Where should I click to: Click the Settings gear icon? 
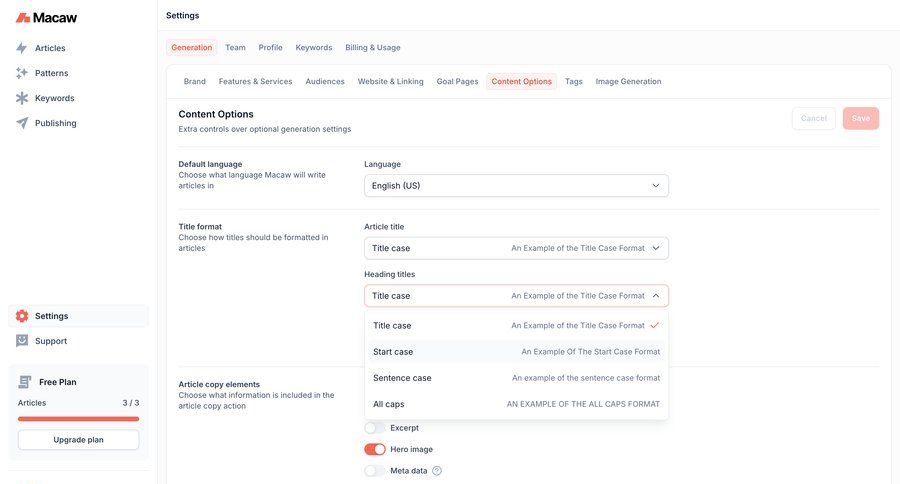(x=22, y=316)
